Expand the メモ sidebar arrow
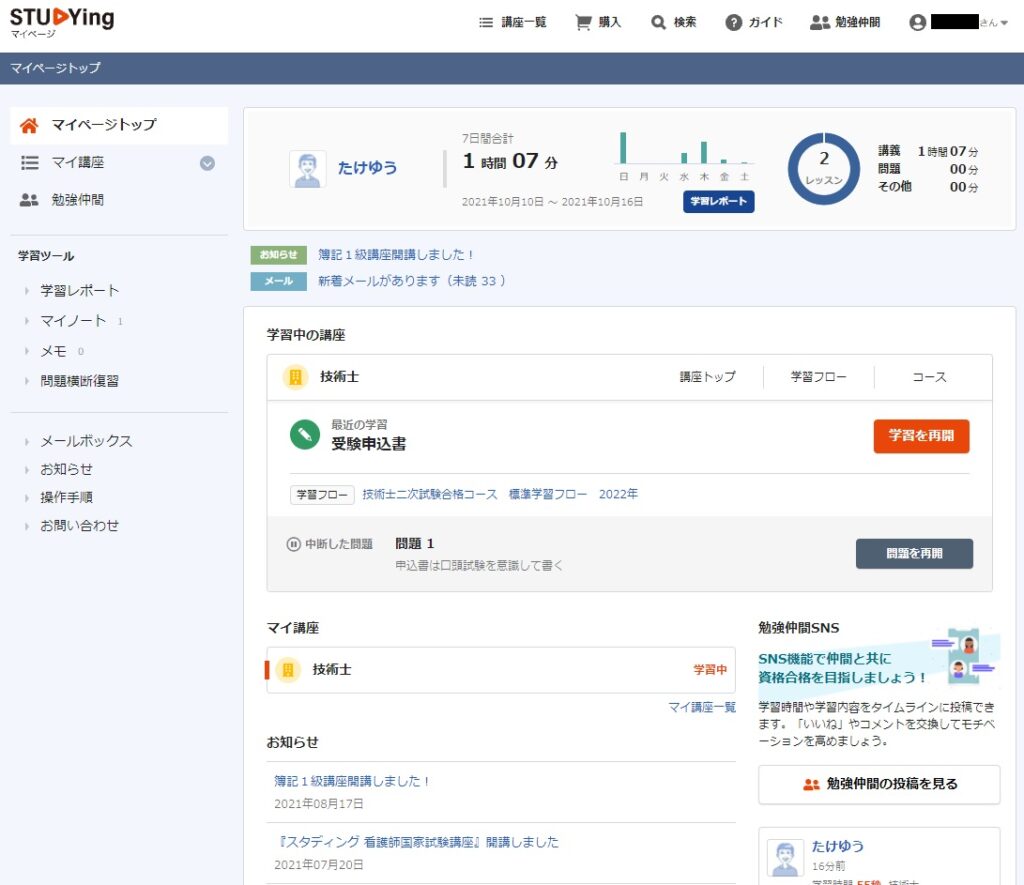This screenshot has width=1024, height=885. 27,351
